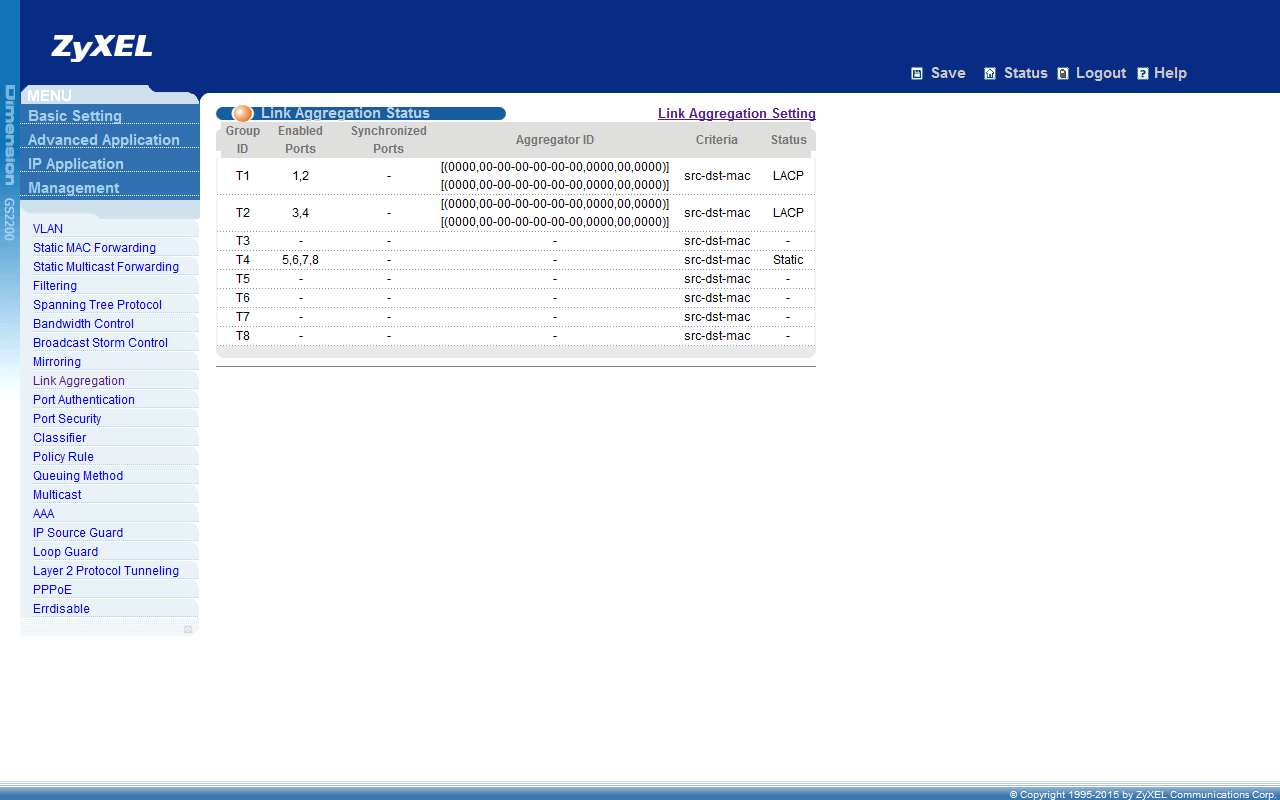Open Port Security page
The height and width of the screenshot is (800, 1280).
pos(67,419)
